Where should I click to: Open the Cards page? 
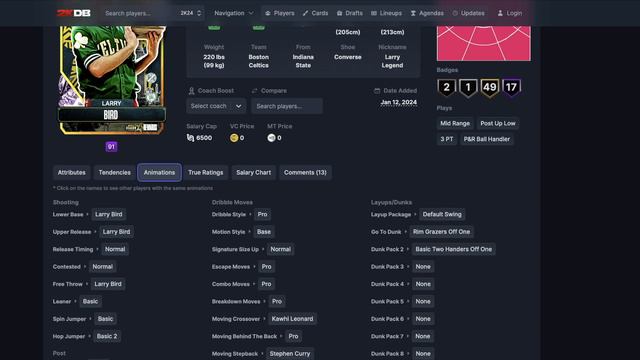click(x=316, y=13)
